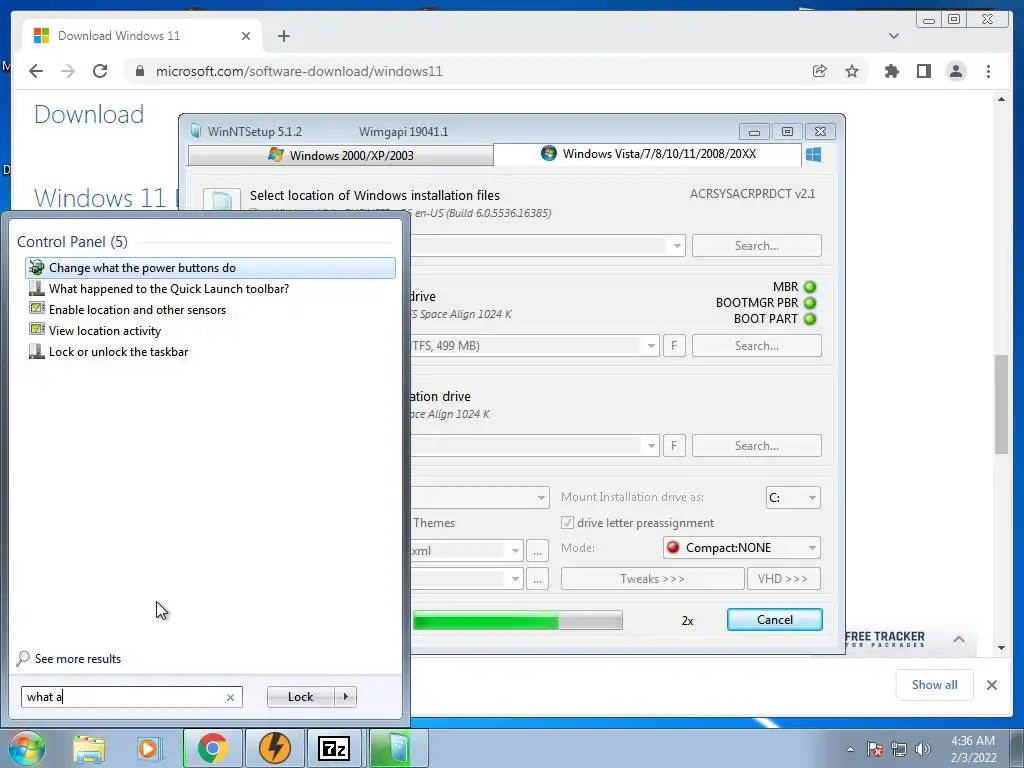Open the Action Center flag icon
The height and width of the screenshot is (768, 1024).
pos(875,749)
